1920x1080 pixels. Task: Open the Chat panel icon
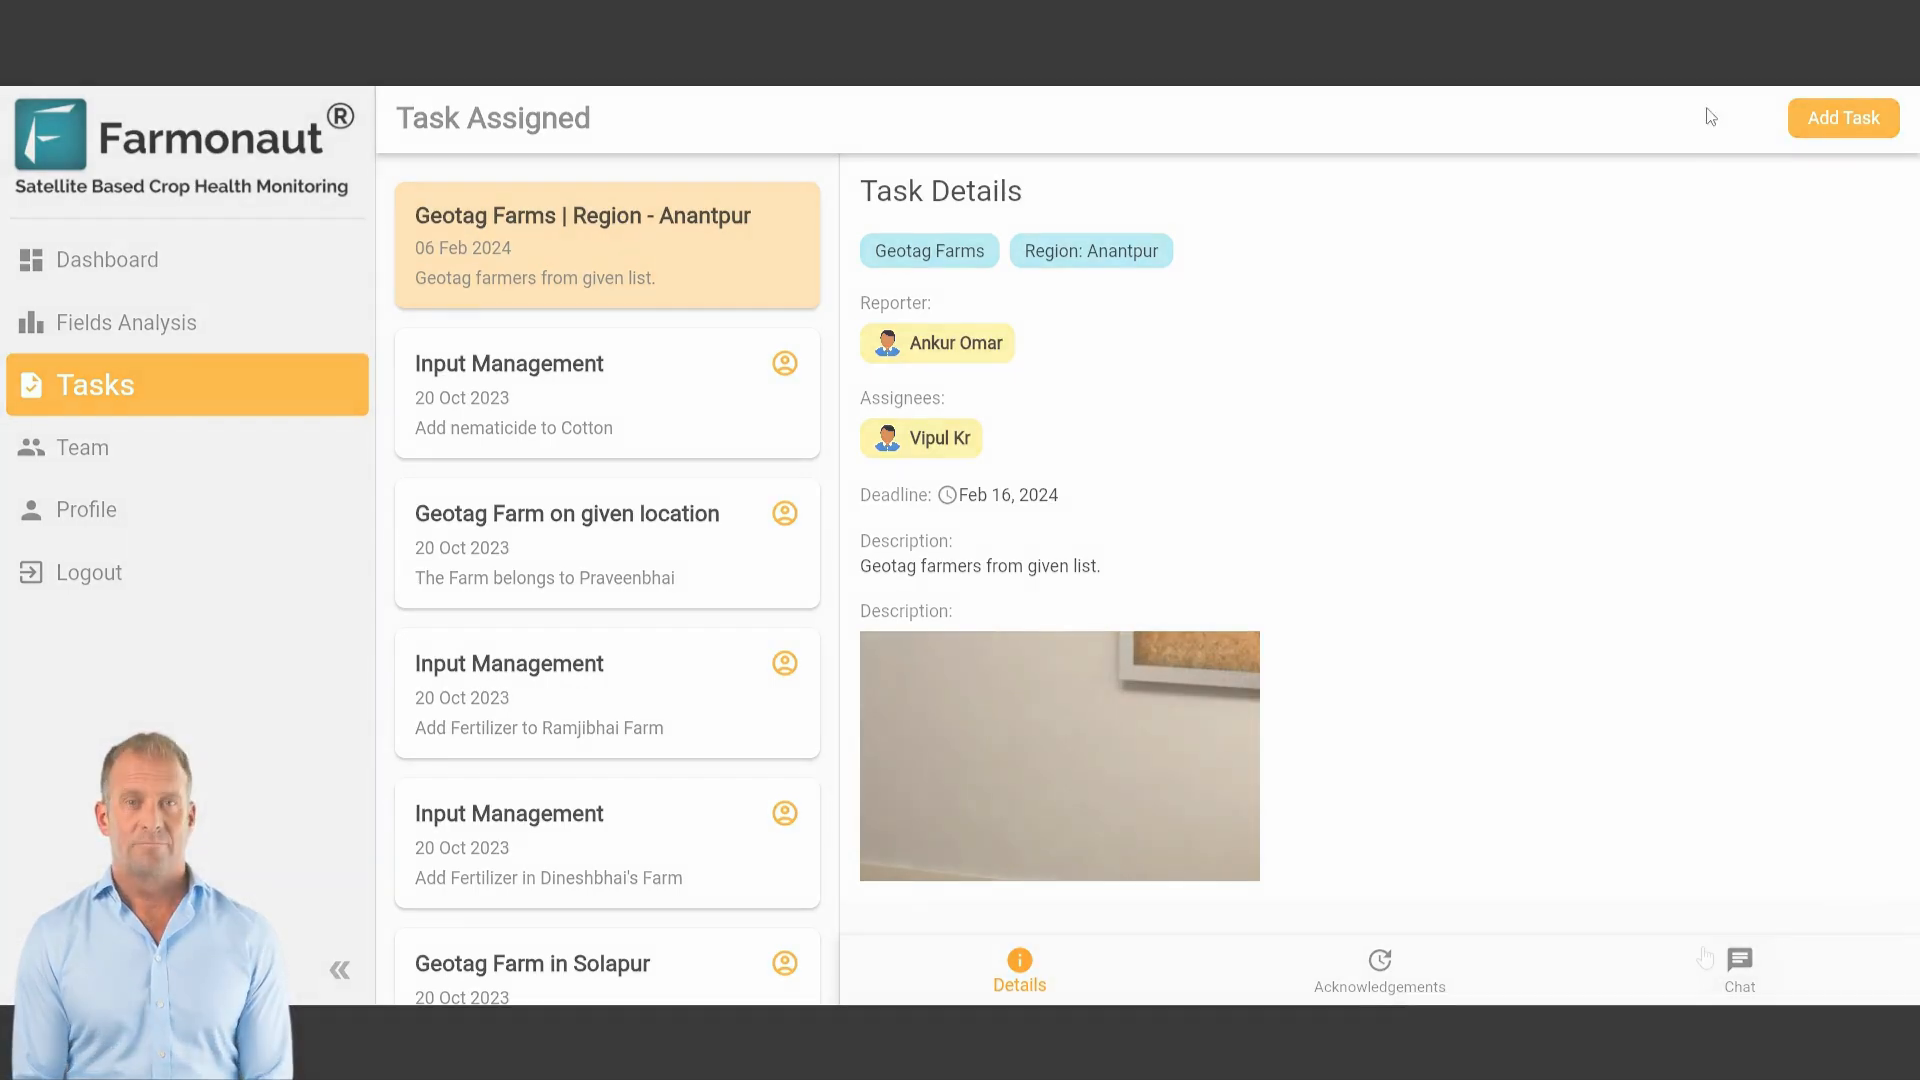(x=1739, y=959)
